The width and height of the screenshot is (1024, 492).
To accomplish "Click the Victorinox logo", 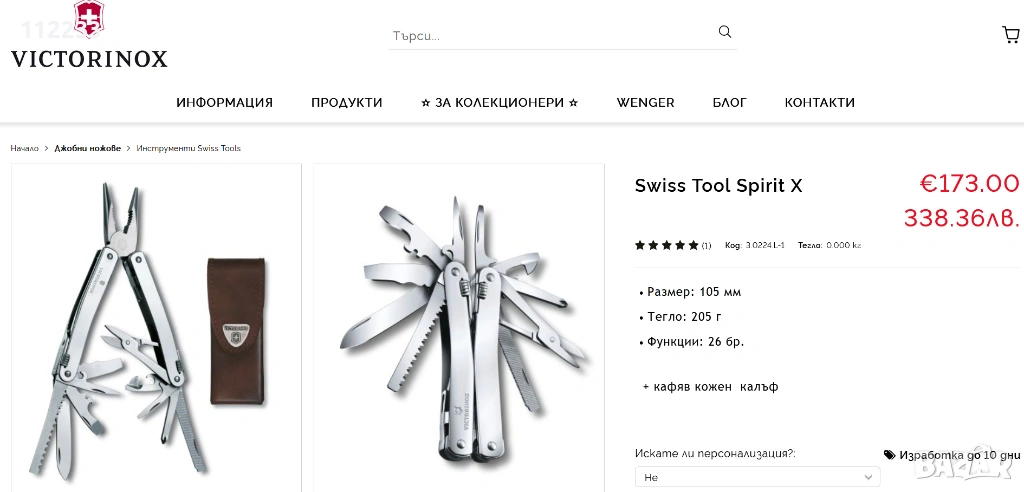I will pyautogui.click(x=89, y=35).
